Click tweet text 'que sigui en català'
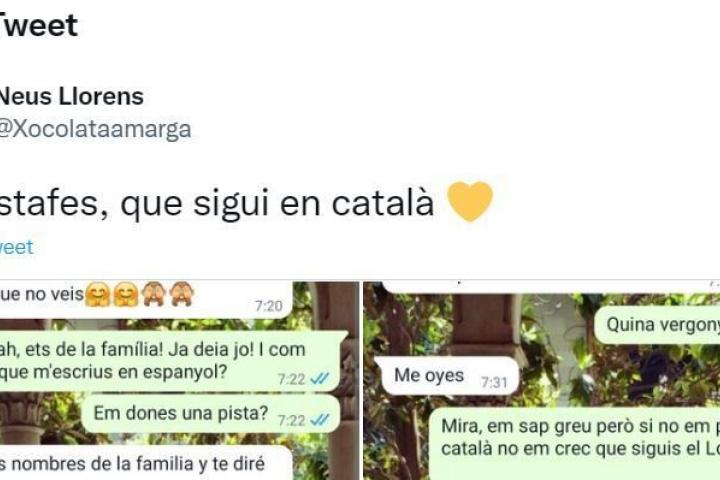This screenshot has height=480, width=720. coord(277,203)
